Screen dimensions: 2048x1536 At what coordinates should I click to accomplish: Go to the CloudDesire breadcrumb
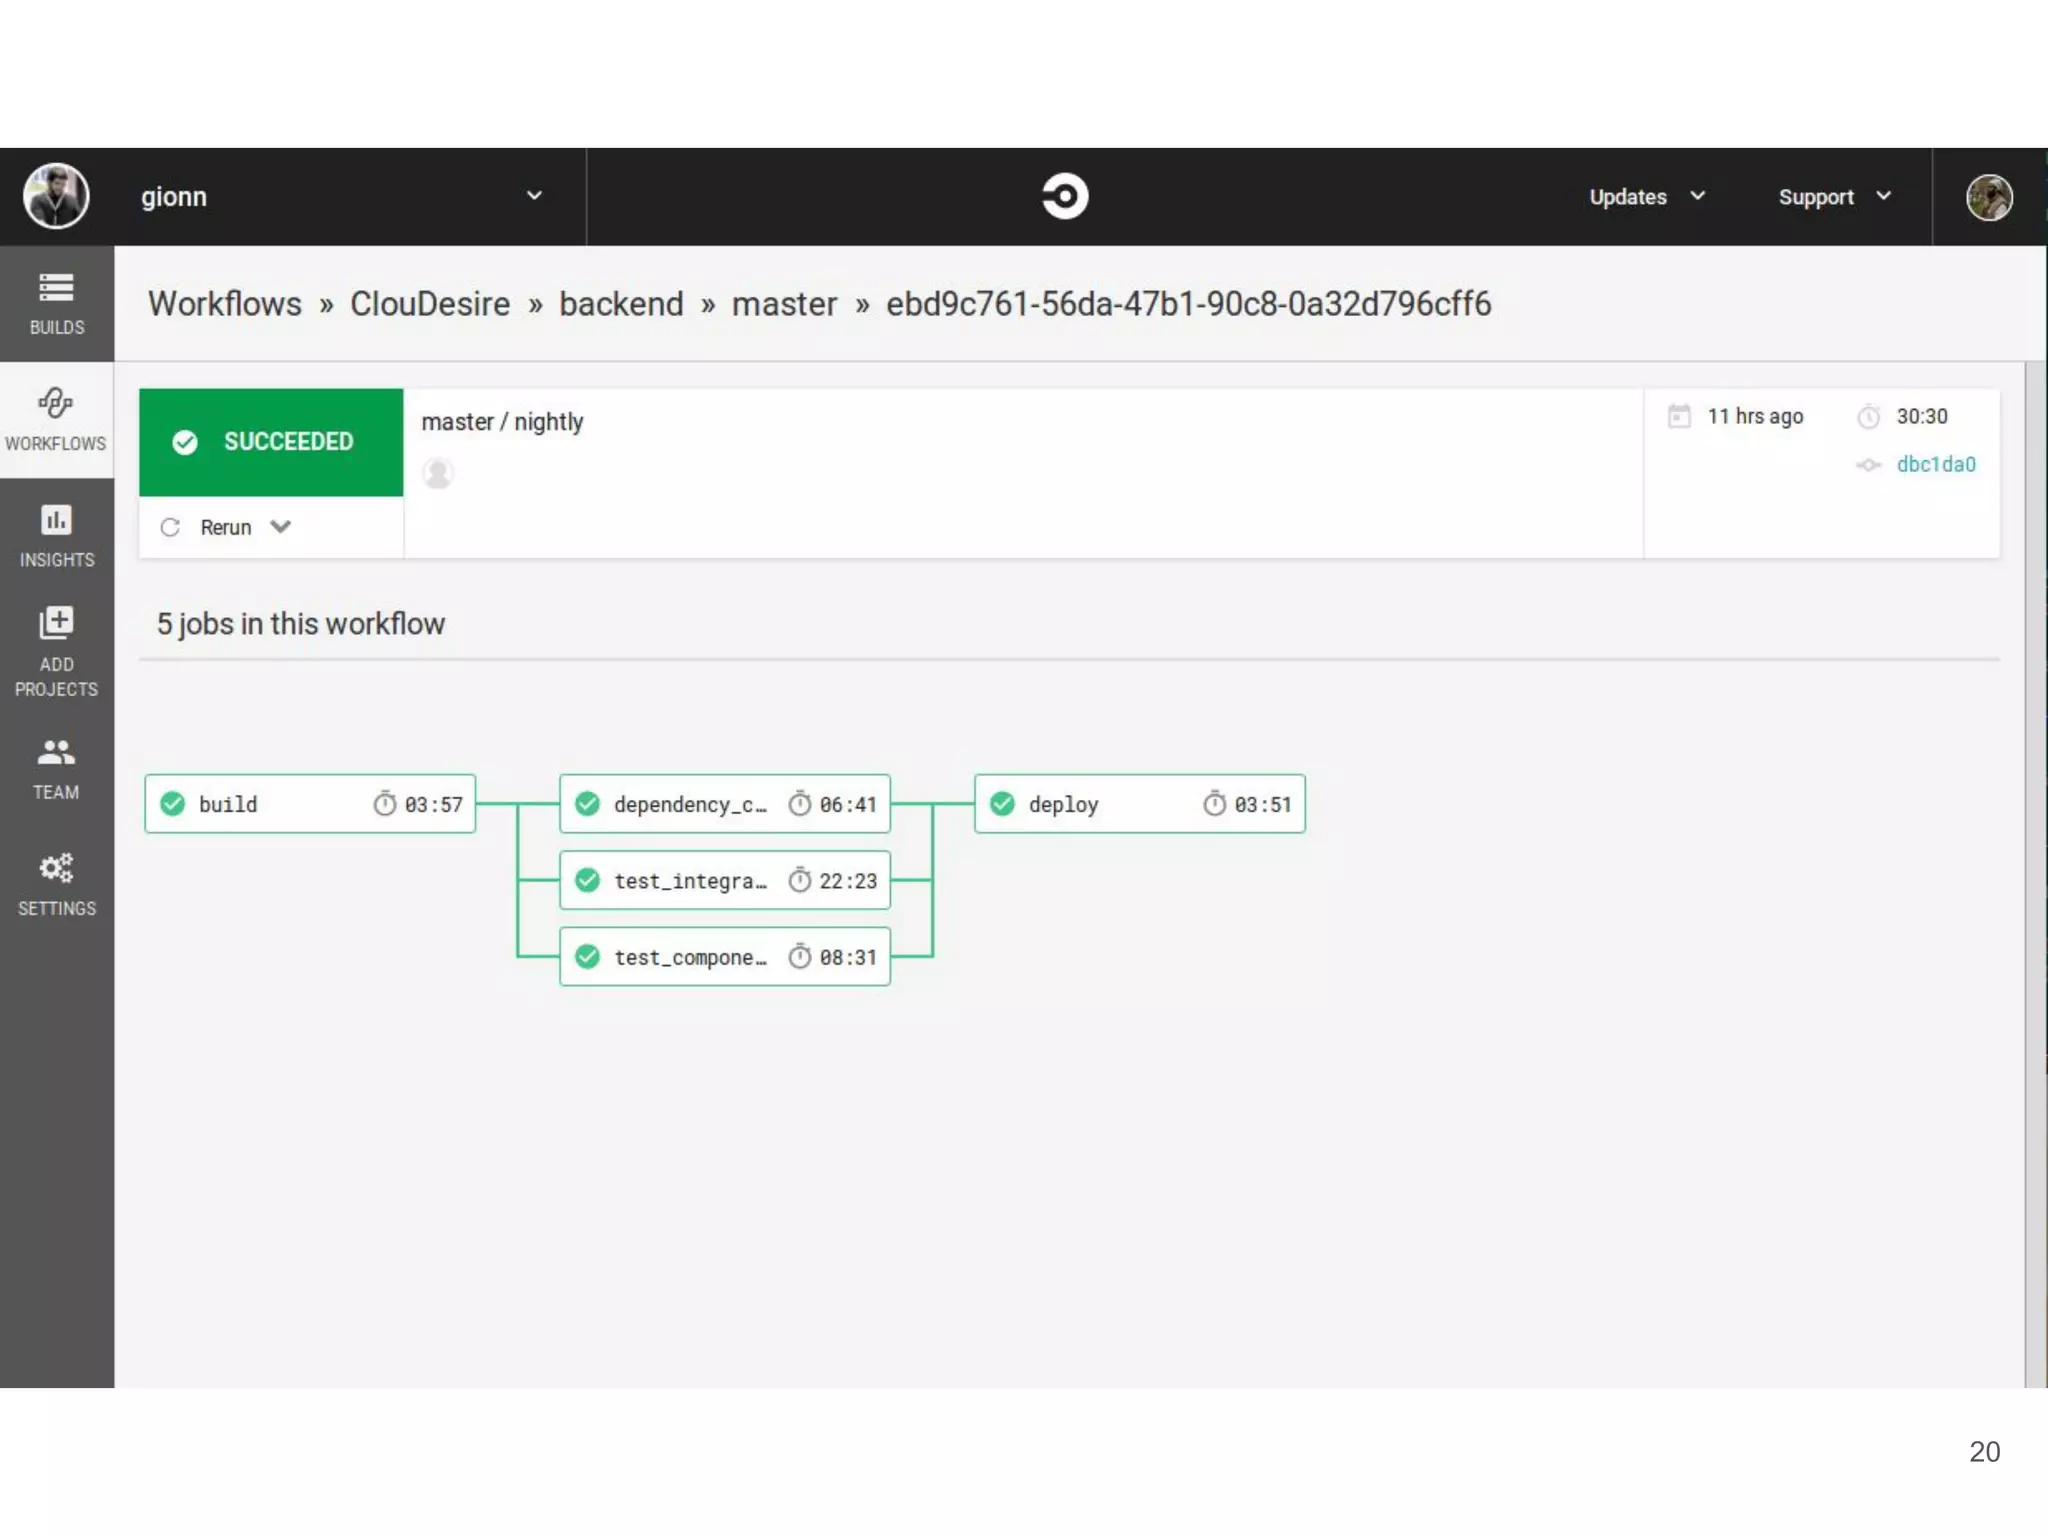(429, 304)
